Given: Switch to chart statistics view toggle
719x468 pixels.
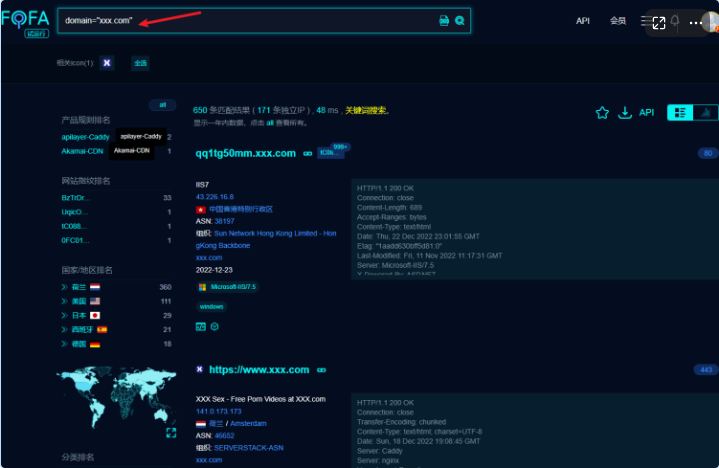Looking at the screenshot, I should pyautogui.click(x=706, y=112).
